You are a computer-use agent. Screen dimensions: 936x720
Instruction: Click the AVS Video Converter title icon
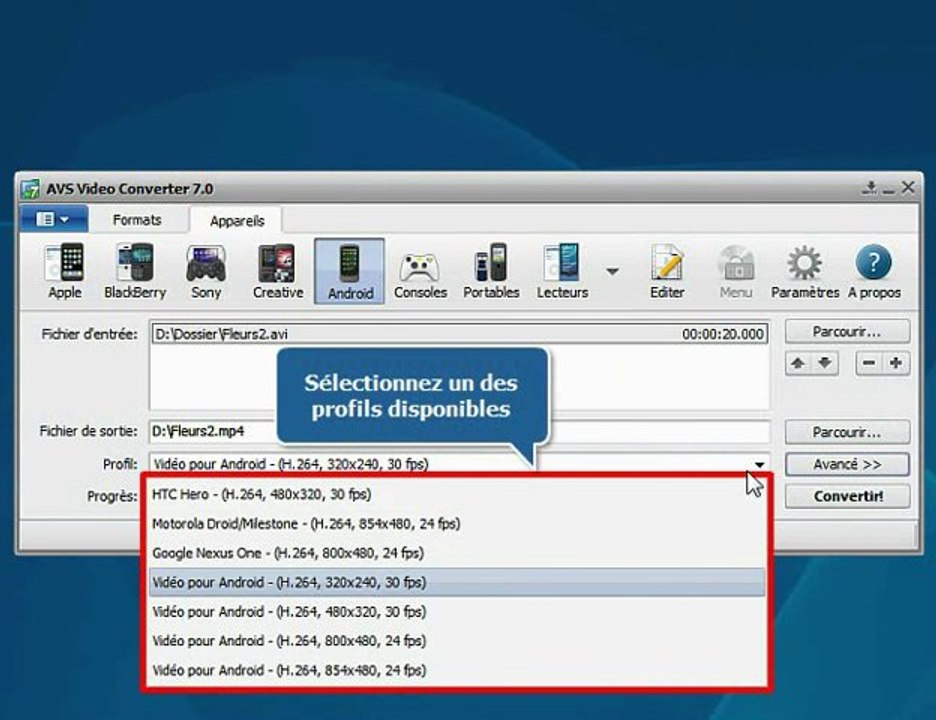(x=30, y=189)
